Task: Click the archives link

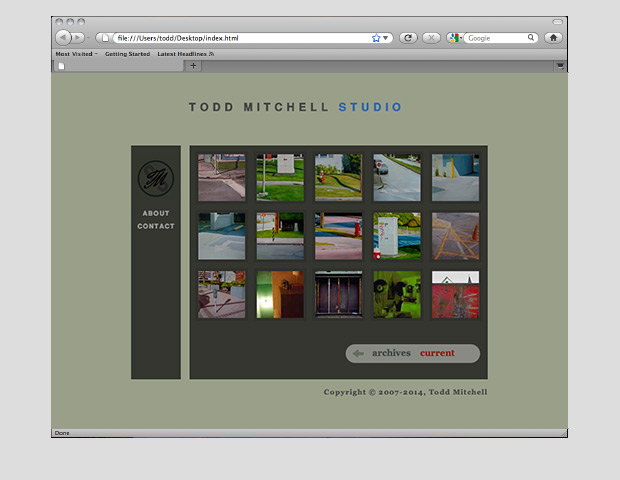Action: 391,353
